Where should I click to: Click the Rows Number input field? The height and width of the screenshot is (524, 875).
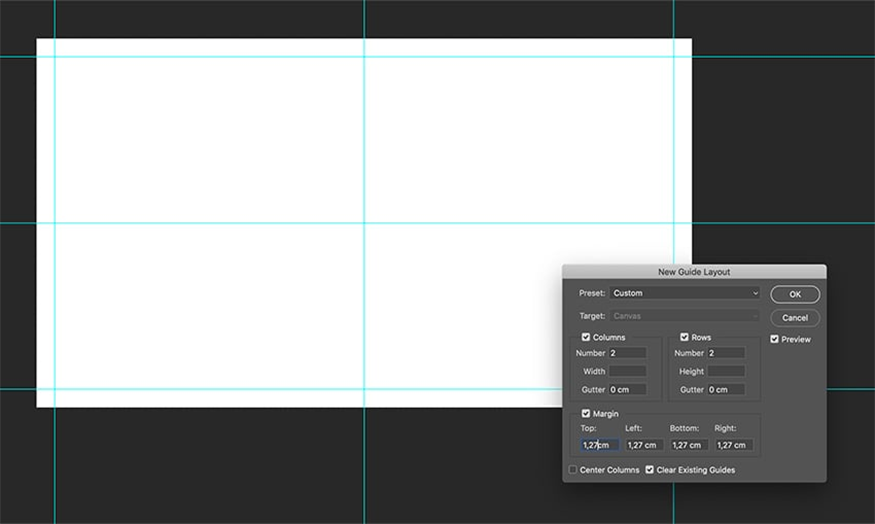pos(726,353)
